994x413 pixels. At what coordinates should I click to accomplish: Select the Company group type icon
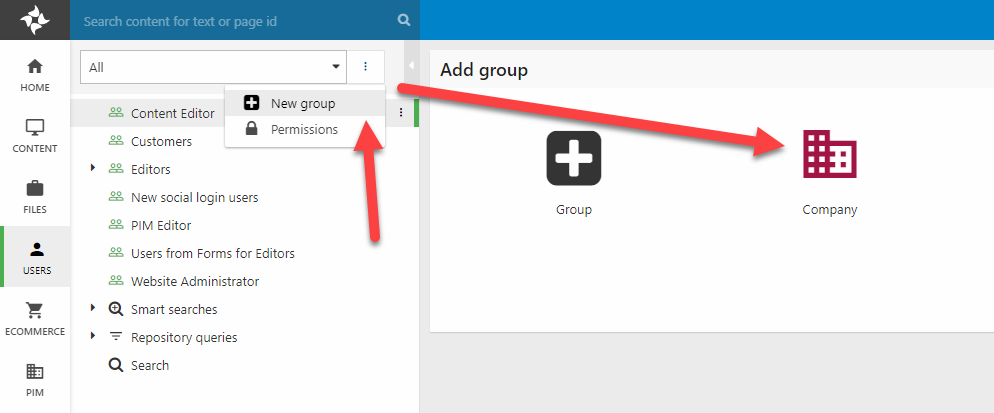tap(829, 157)
